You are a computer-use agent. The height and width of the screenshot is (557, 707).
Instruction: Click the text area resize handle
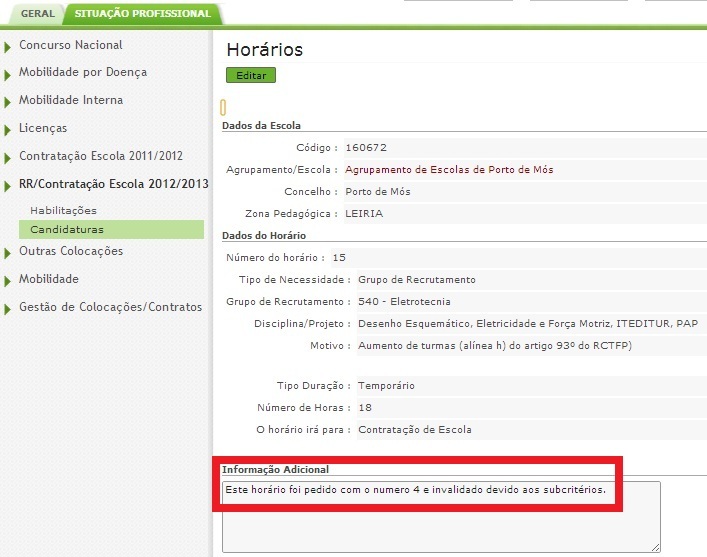pos(656,547)
